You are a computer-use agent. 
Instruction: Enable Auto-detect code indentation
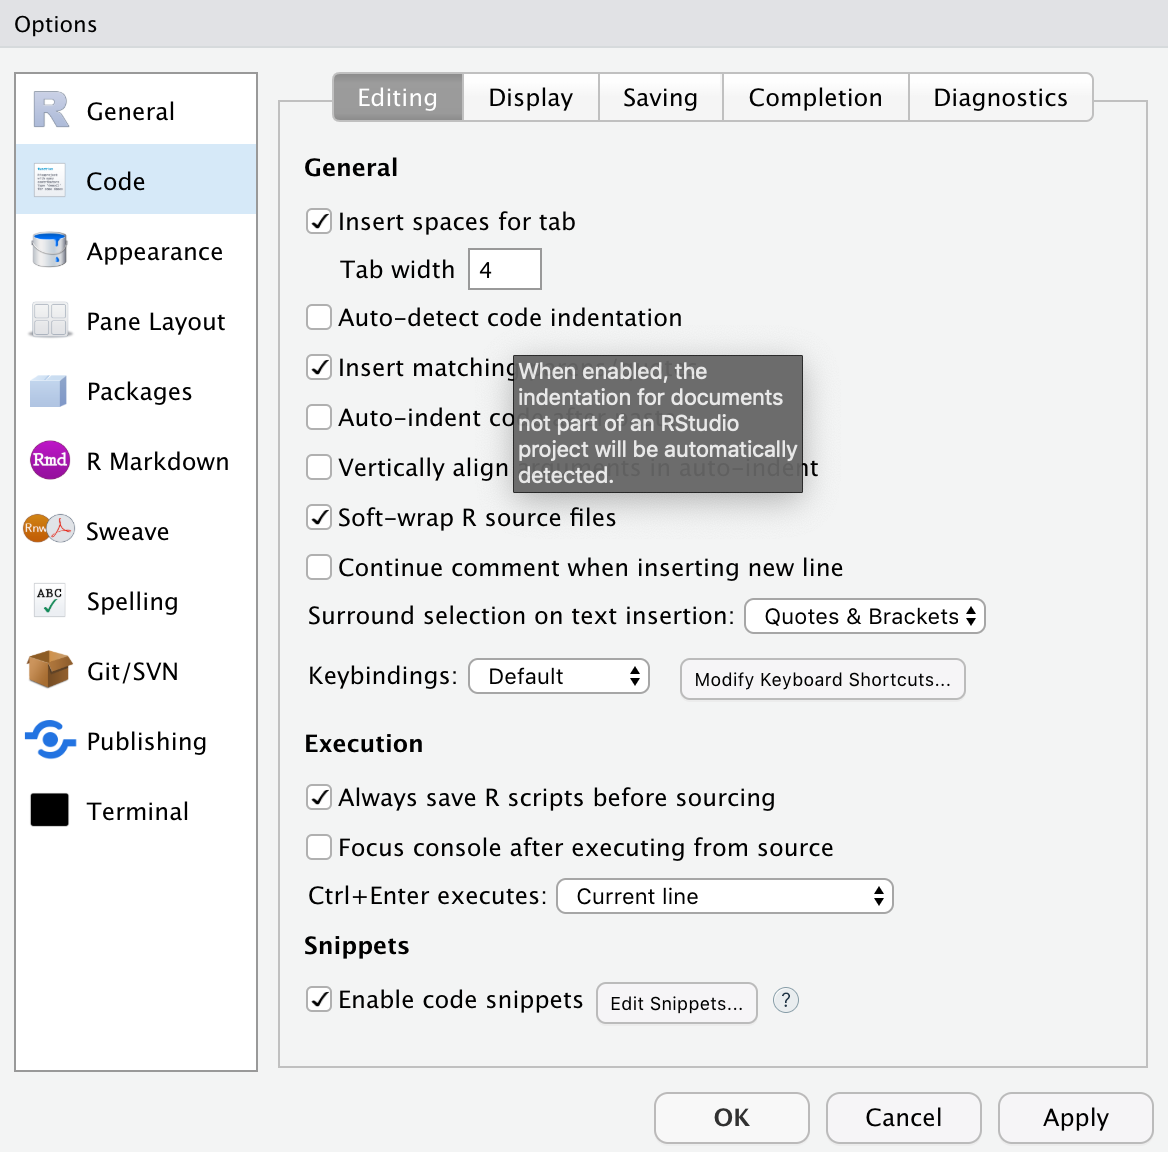pyautogui.click(x=318, y=317)
